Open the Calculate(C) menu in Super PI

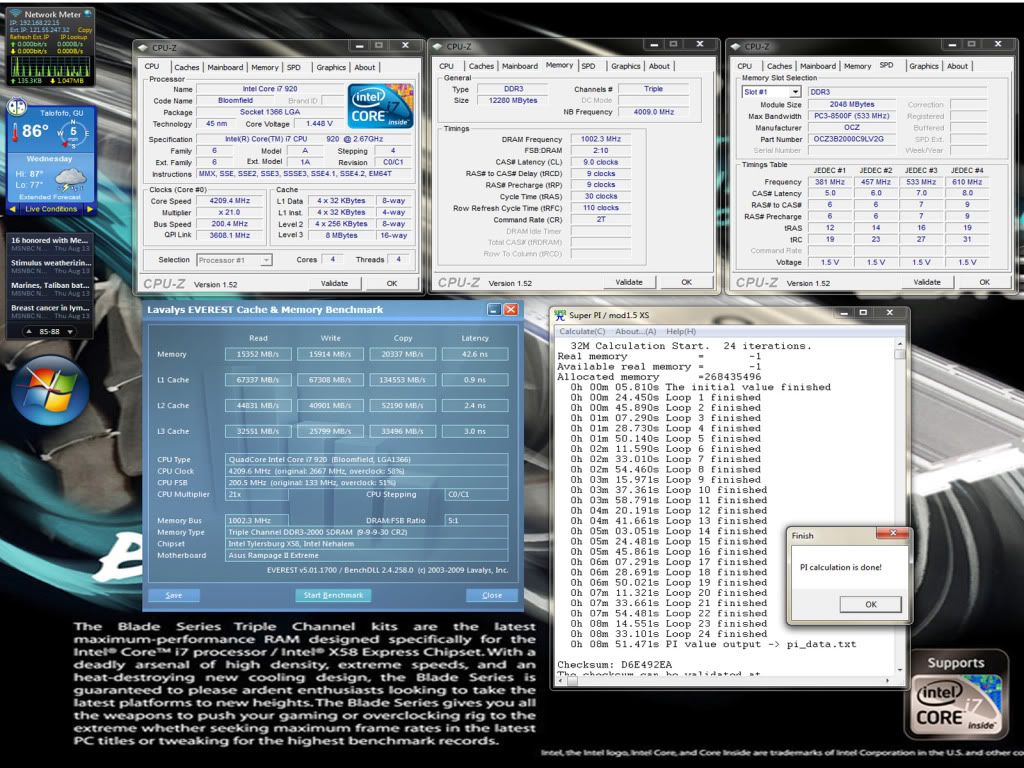(x=583, y=332)
